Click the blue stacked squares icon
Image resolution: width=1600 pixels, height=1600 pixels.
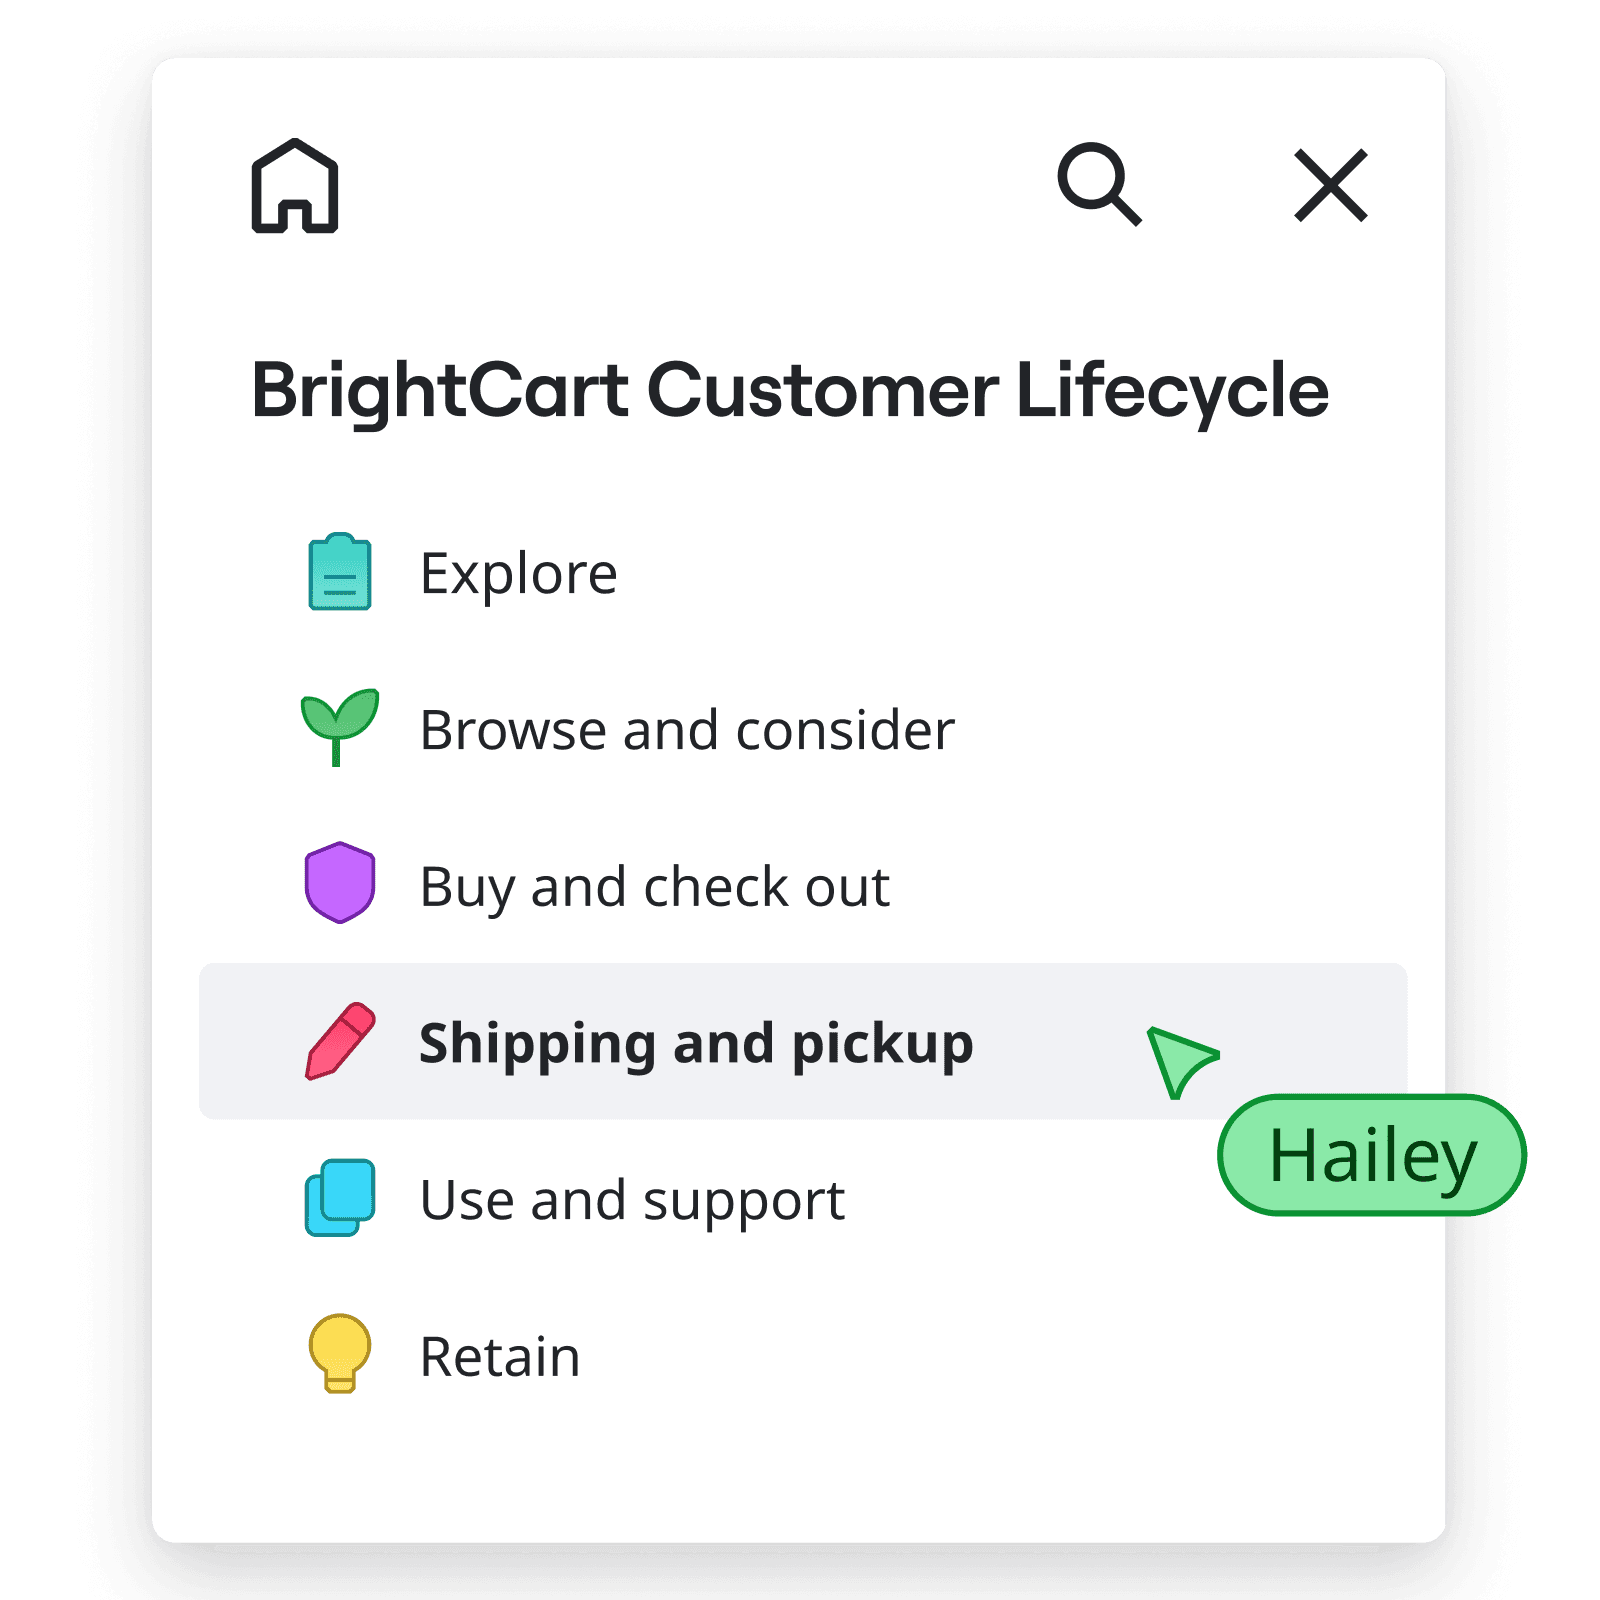pos(340,1198)
